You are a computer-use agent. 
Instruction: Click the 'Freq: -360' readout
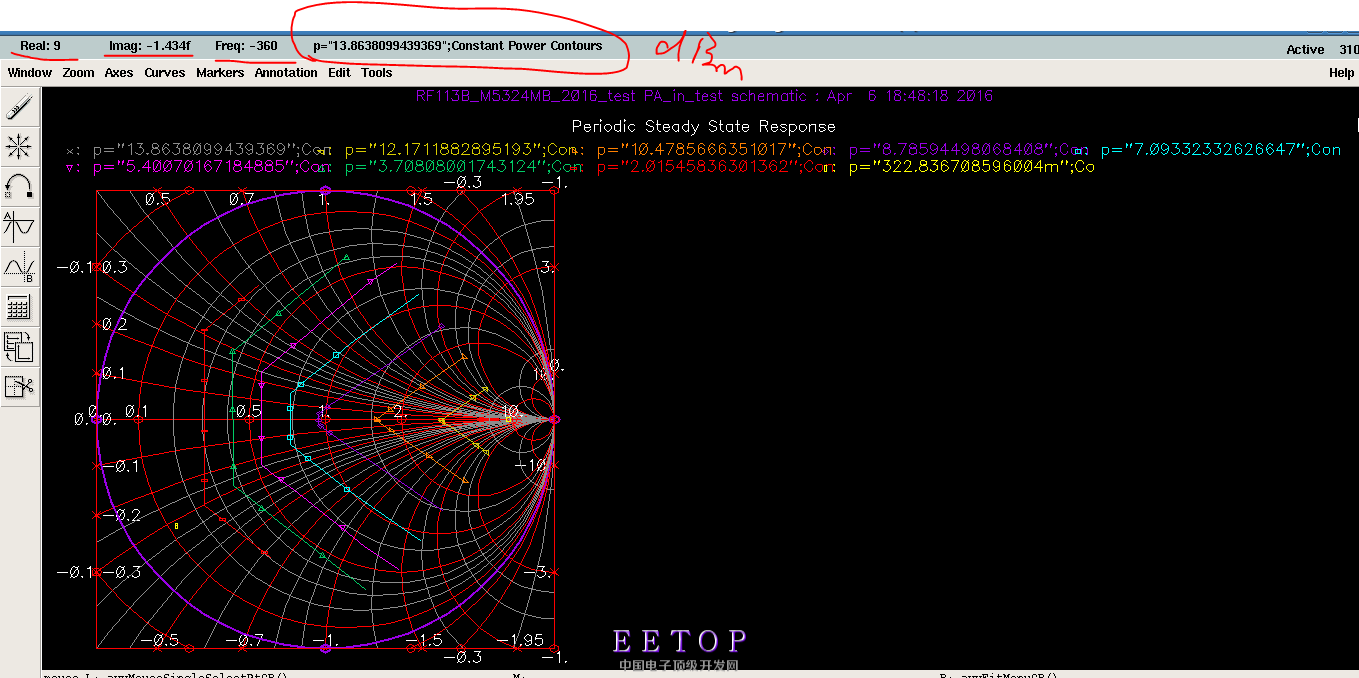246,46
